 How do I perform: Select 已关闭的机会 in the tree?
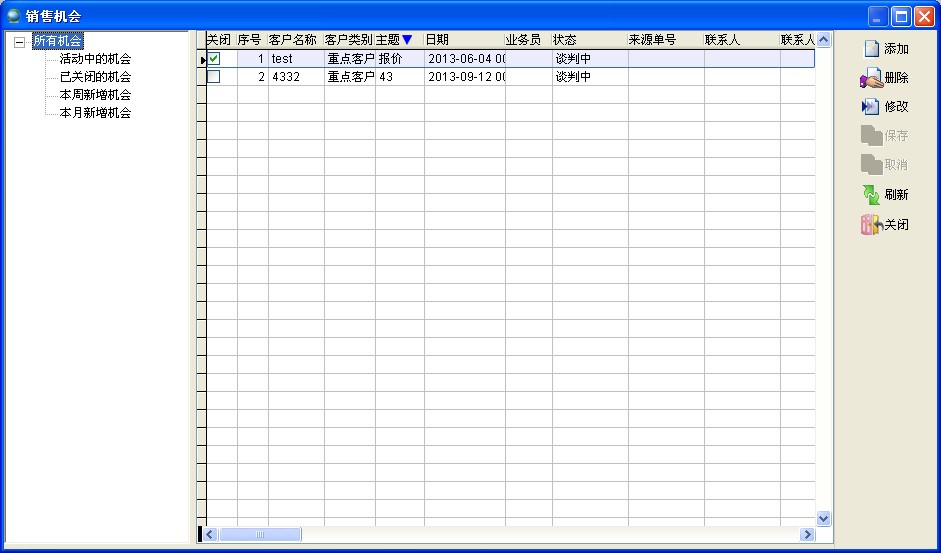click(x=95, y=77)
